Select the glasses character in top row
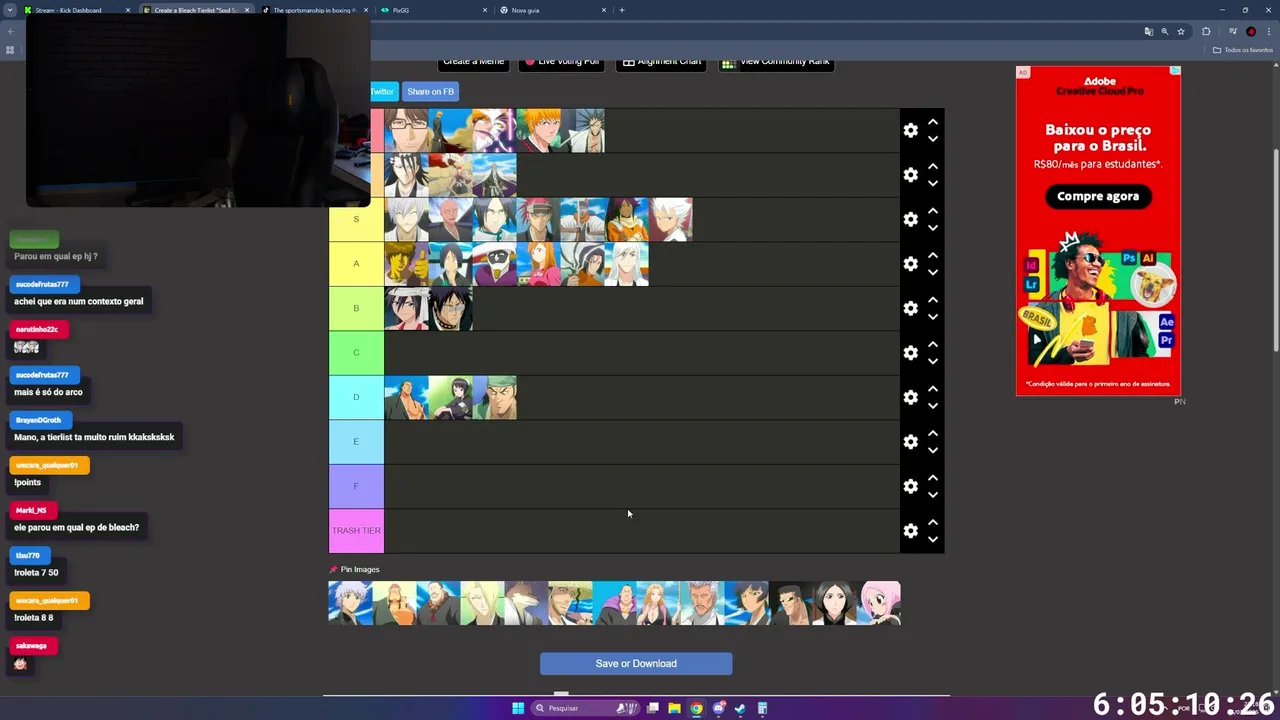Image resolution: width=1280 pixels, height=720 pixels. (406, 130)
